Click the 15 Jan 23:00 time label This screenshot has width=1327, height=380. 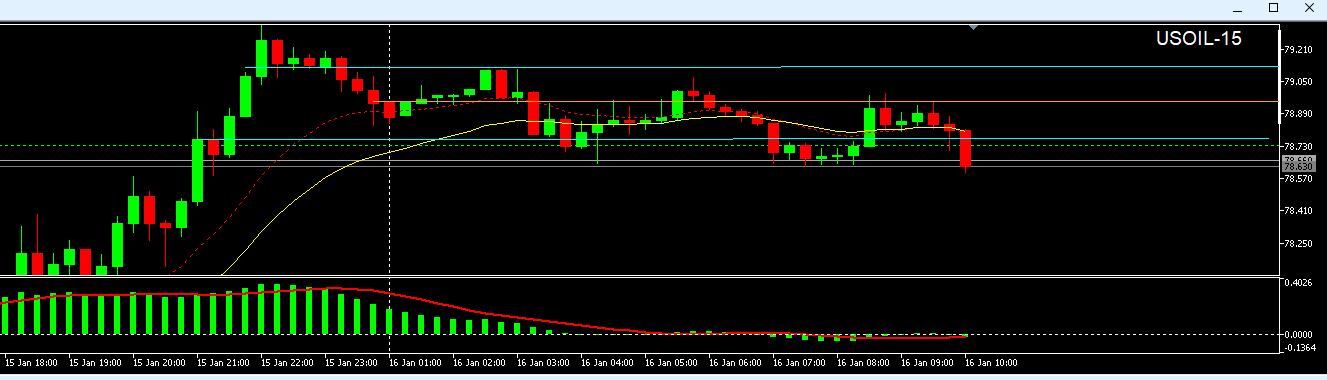pos(351,363)
